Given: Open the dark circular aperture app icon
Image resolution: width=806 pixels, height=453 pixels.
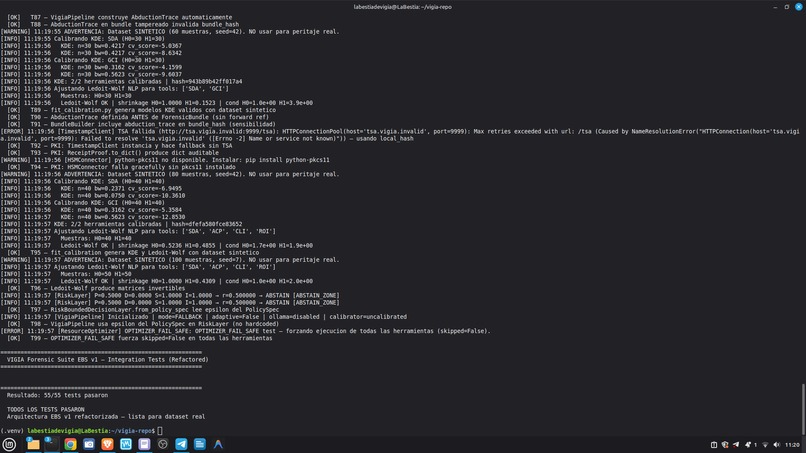Looking at the screenshot, I should [x=163, y=444].
